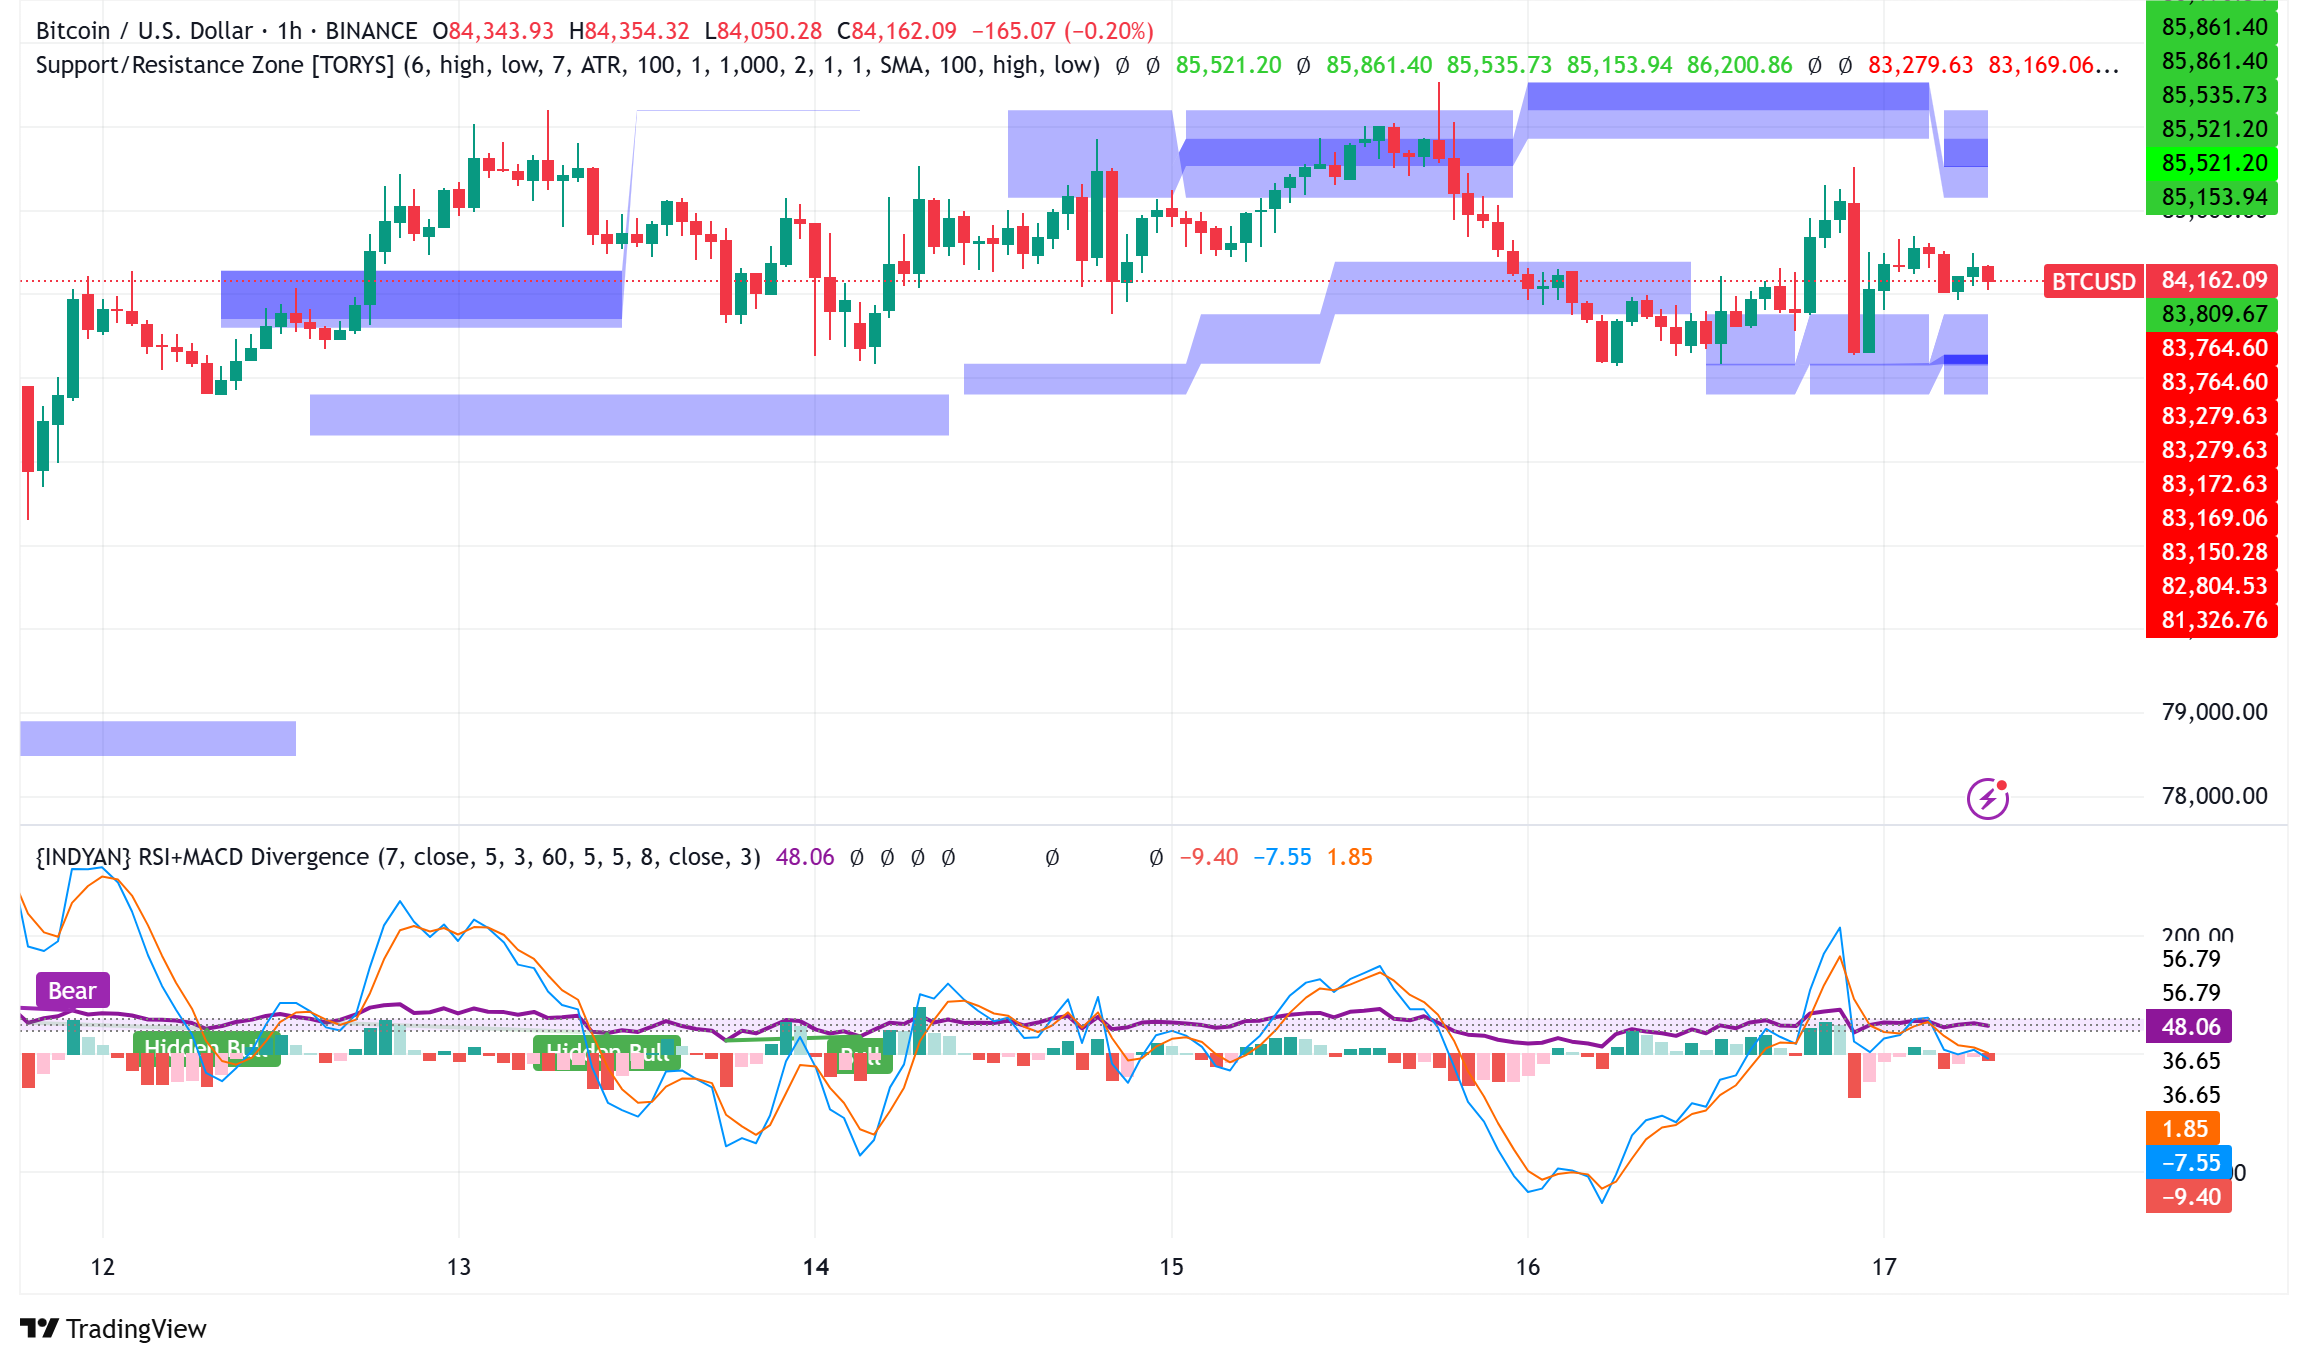
Task: Click the red −9.40 axis label
Action: tap(2189, 1197)
